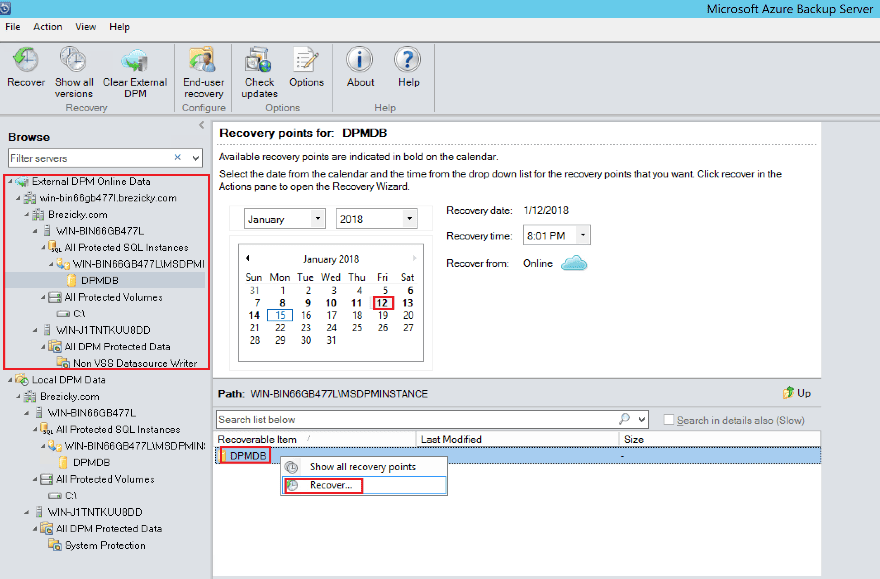
Task: Collapse the Browse pane with the chevron
Action: click(202, 125)
